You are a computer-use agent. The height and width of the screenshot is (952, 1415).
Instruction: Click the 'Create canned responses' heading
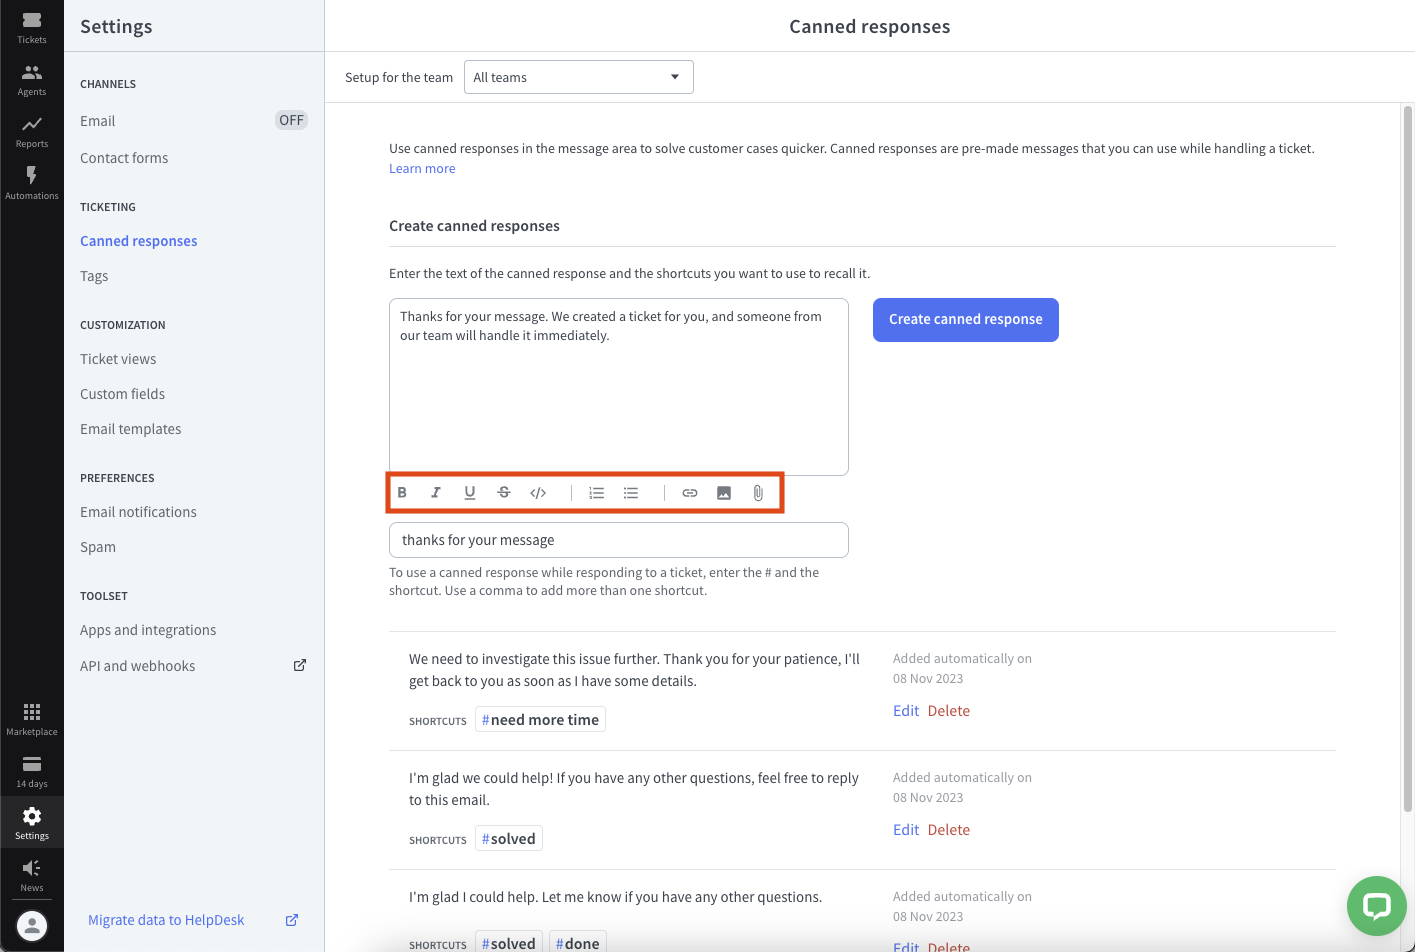pyautogui.click(x=474, y=226)
